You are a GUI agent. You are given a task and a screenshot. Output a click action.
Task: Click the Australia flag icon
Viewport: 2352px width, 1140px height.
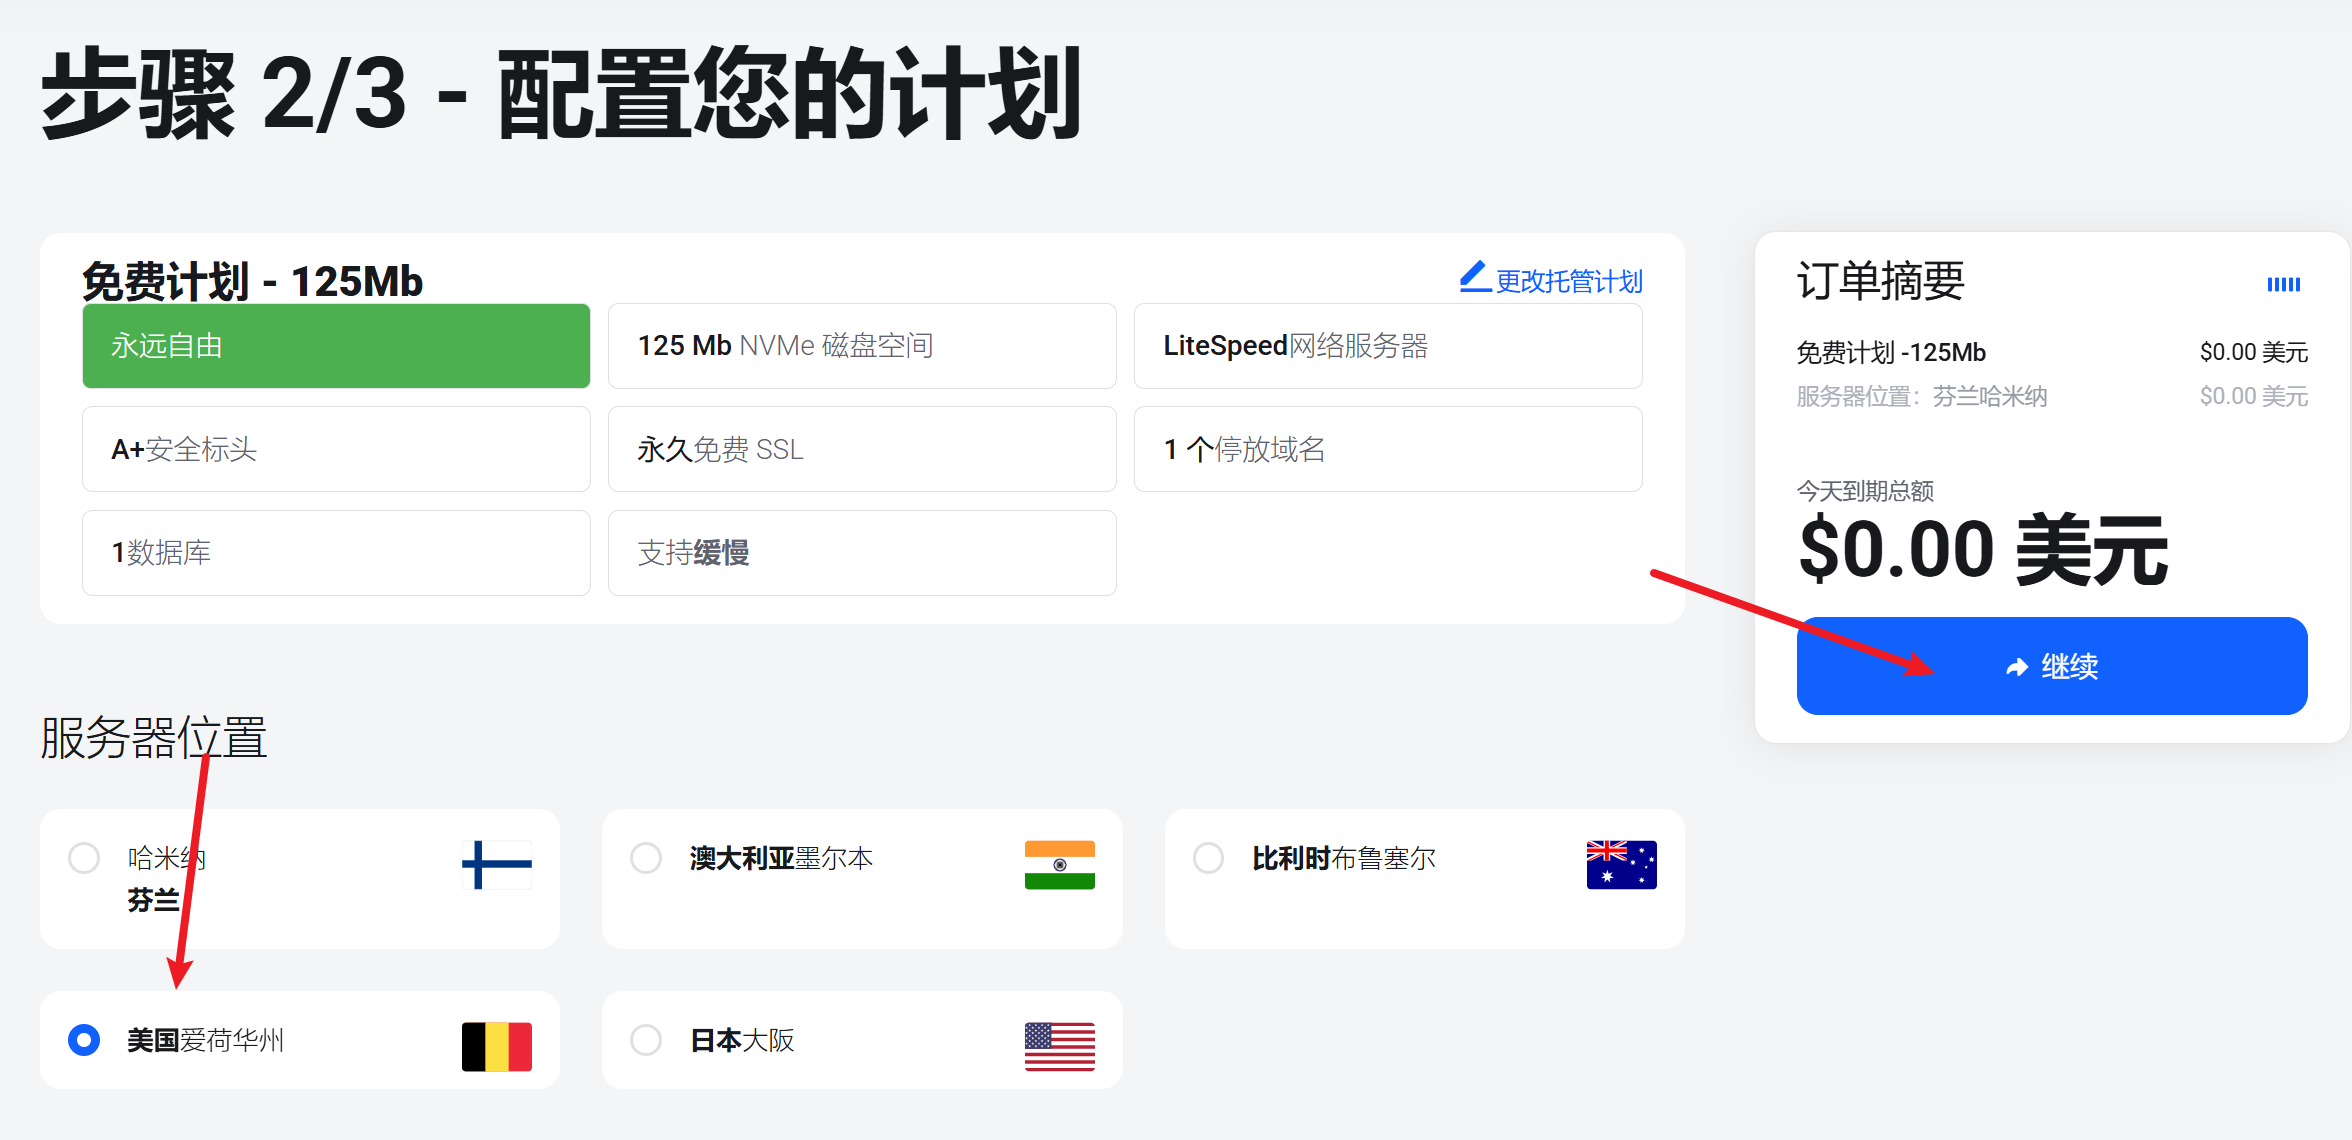pos(1621,865)
